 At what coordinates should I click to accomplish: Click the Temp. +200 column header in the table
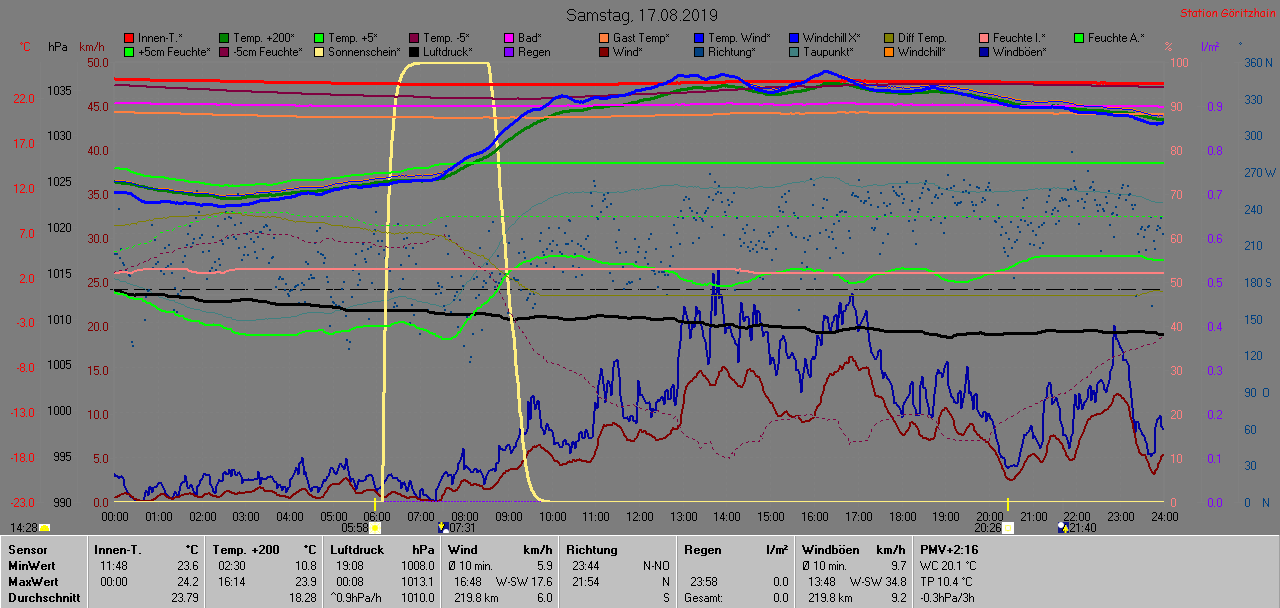pos(246,550)
